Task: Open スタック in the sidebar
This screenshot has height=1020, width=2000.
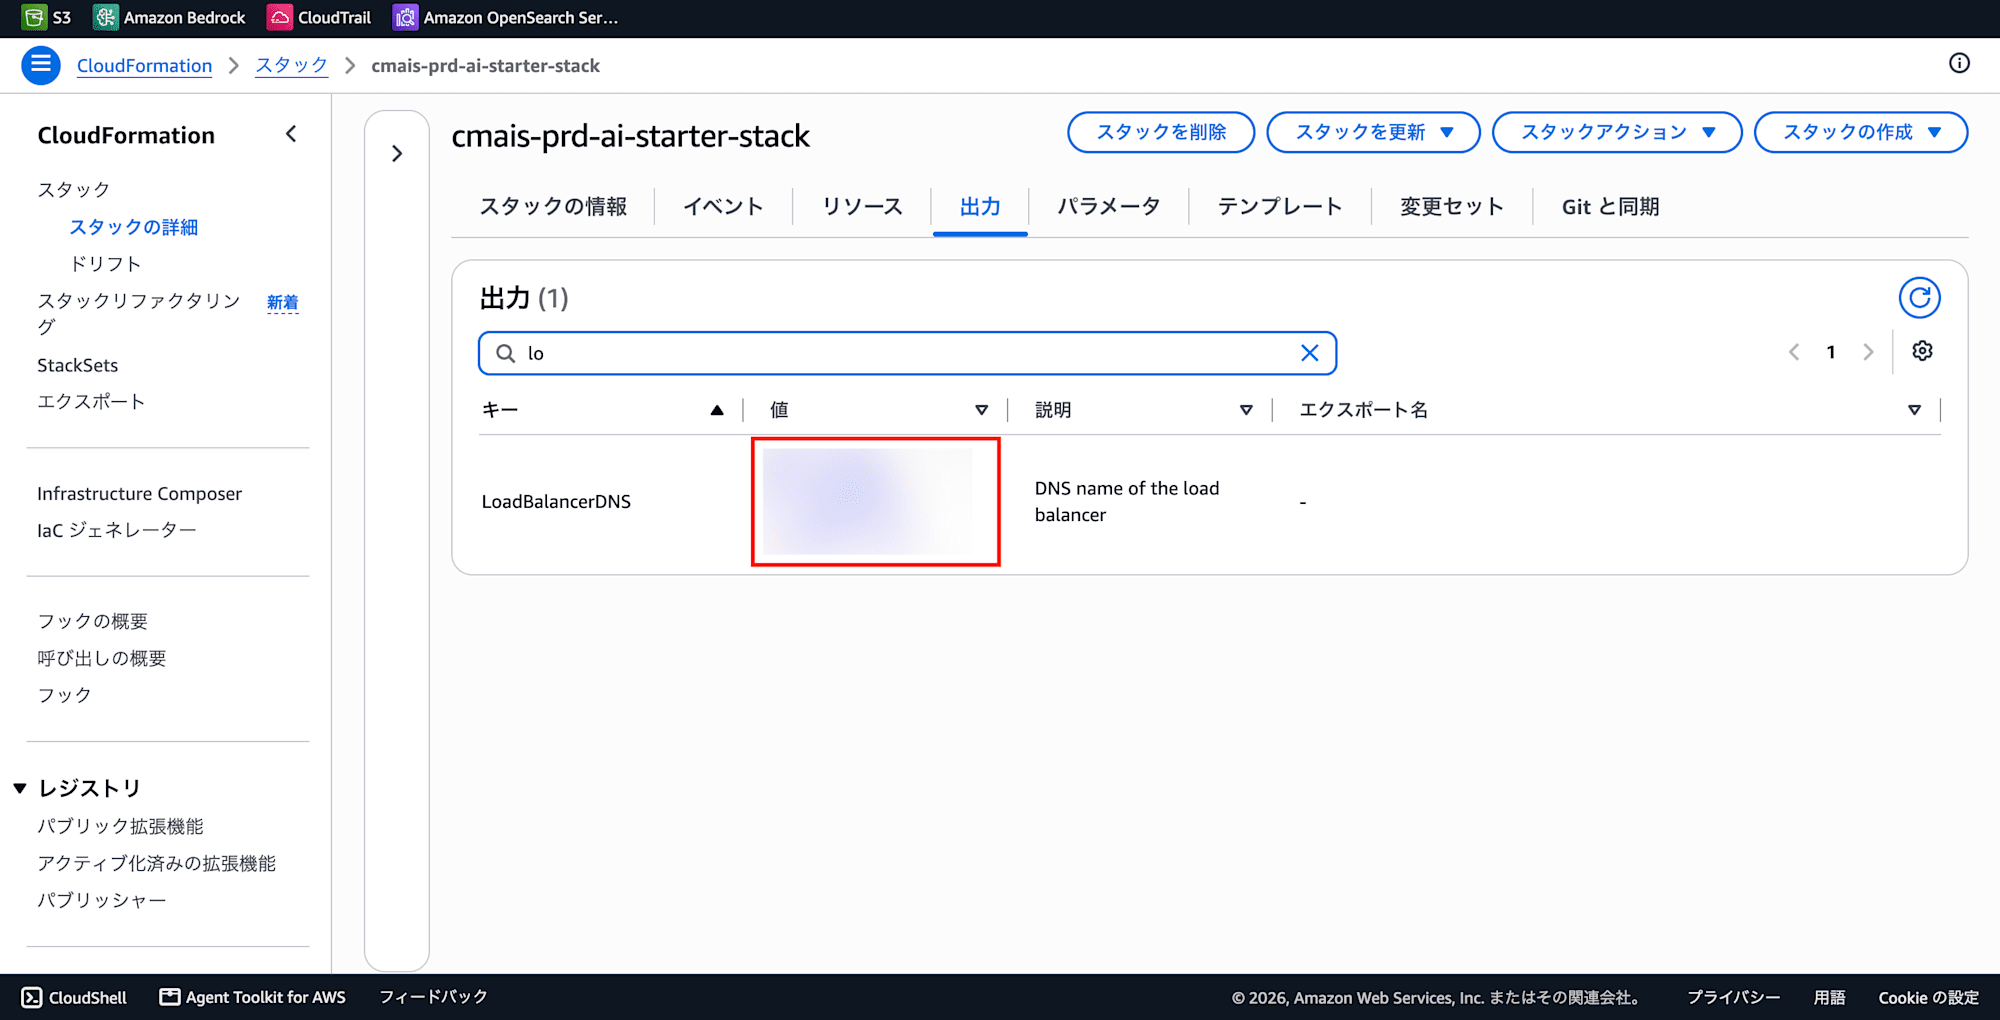Action: click(73, 190)
